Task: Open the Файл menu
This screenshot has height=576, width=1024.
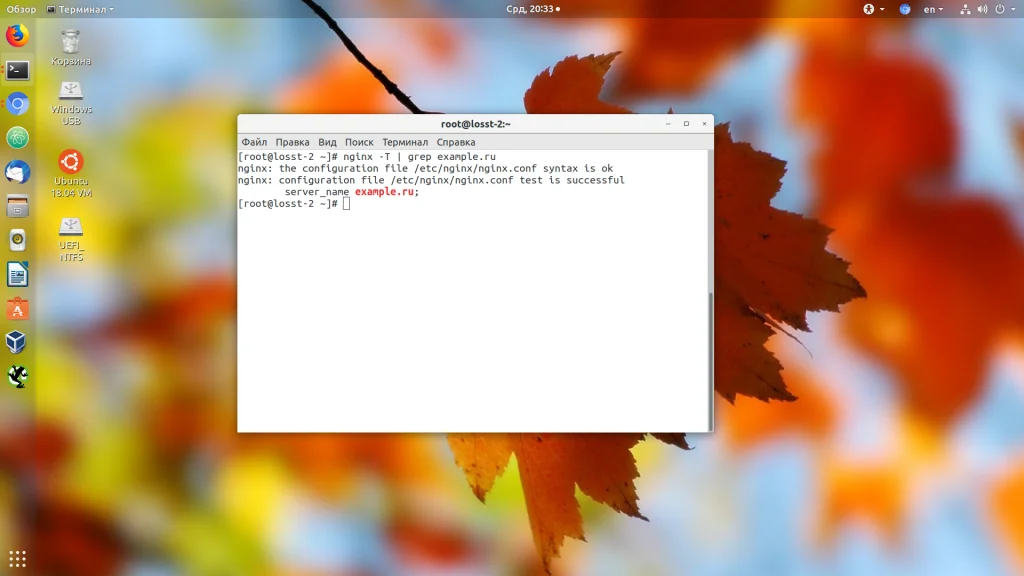Action: [254, 142]
